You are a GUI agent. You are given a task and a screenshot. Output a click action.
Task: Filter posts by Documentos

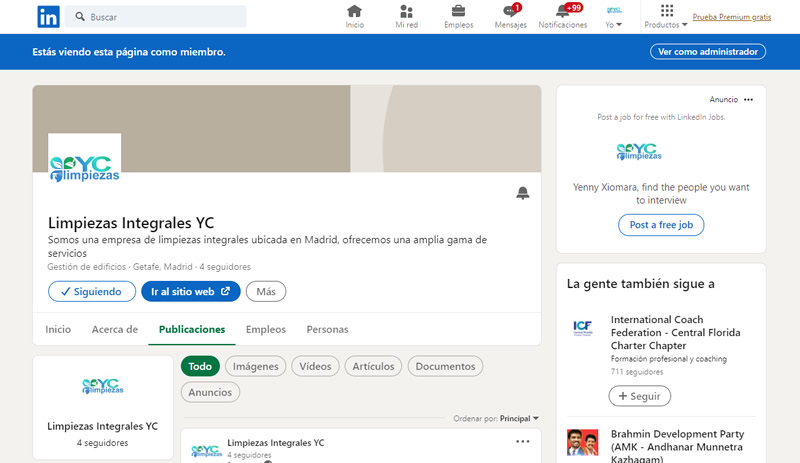tap(445, 366)
